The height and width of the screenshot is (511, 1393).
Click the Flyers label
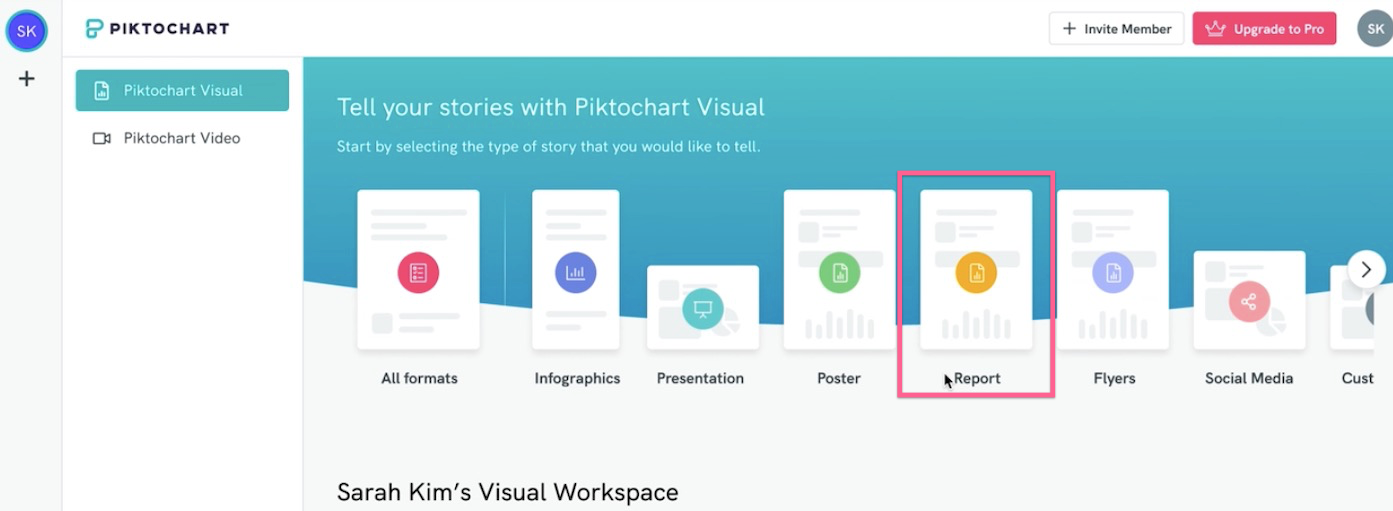click(x=1114, y=378)
